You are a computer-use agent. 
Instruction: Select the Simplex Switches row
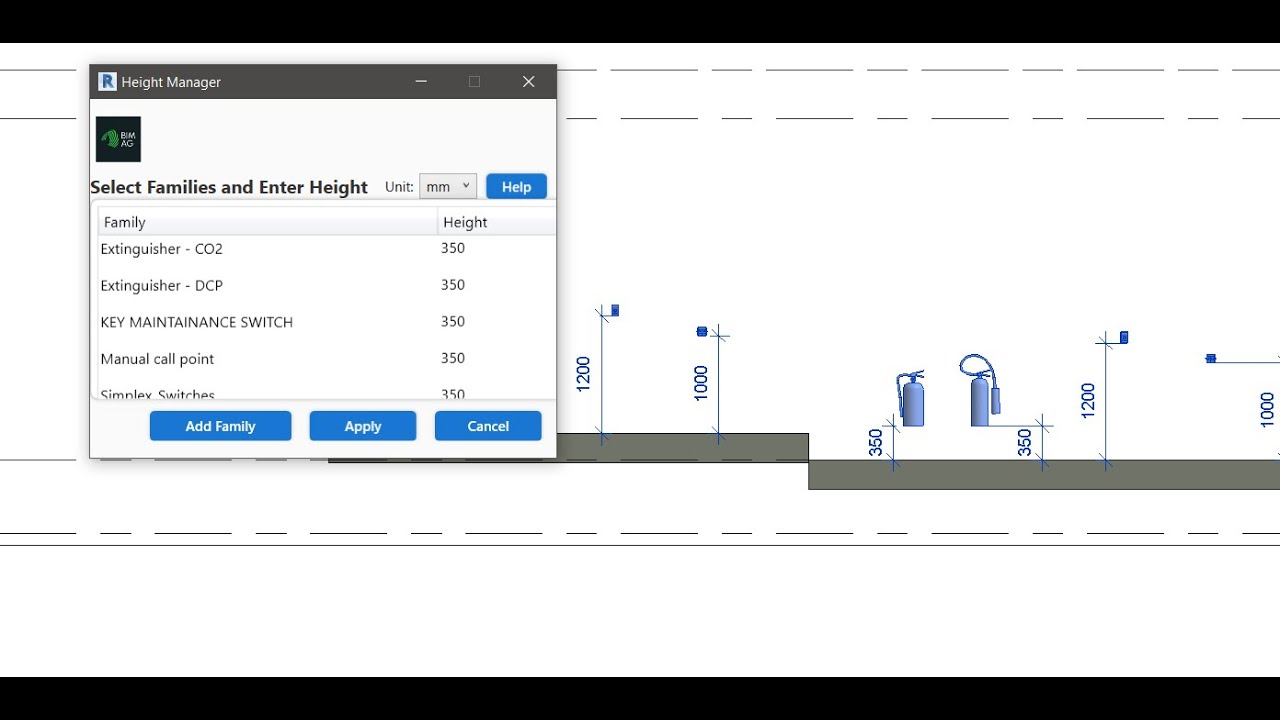(x=326, y=391)
